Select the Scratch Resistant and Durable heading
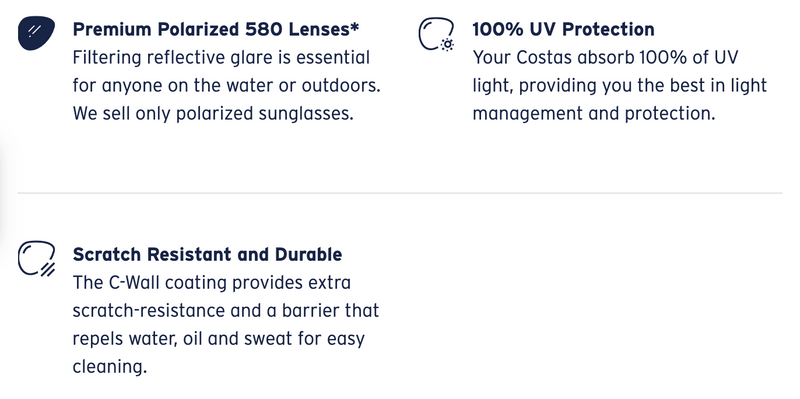The image size is (800, 399). [x=207, y=254]
